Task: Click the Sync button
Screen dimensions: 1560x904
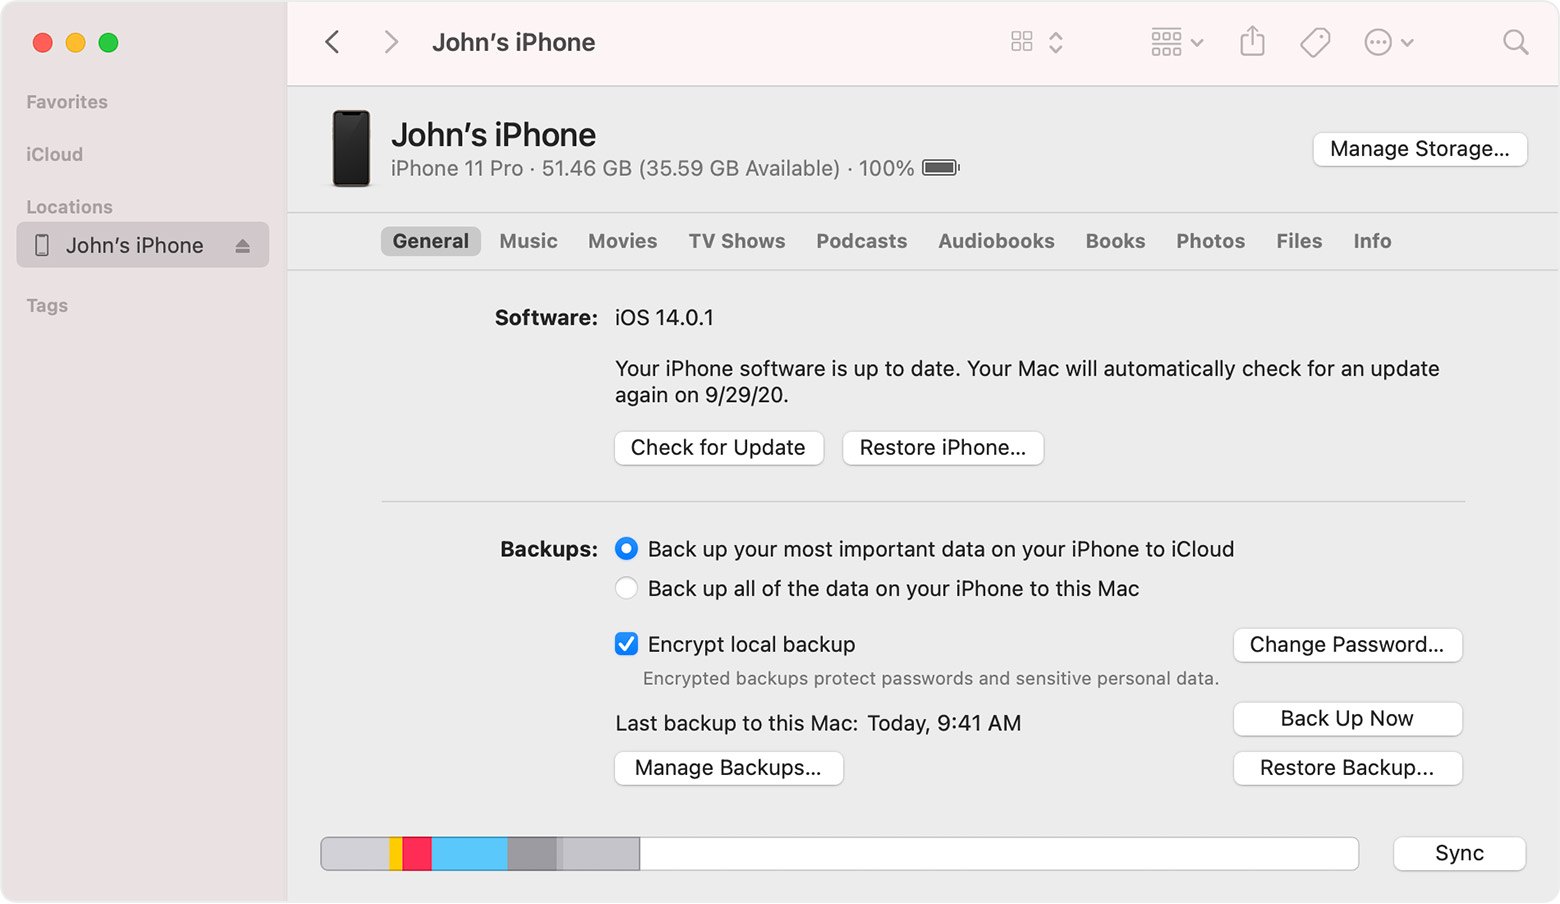Action: click(x=1459, y=854)
